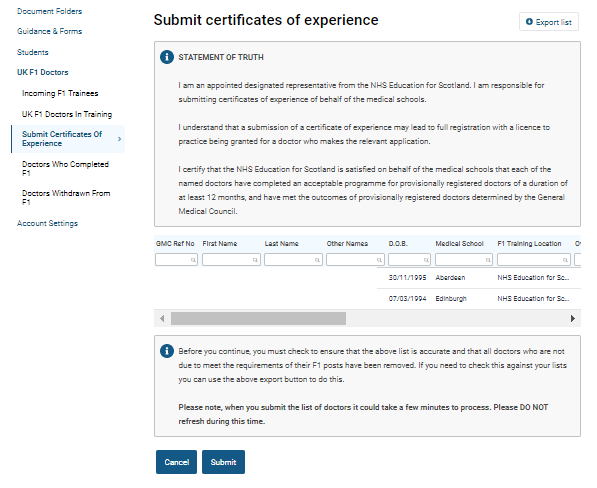Go to Account Settings
The image size is (597, 488).
click(47, 223)
